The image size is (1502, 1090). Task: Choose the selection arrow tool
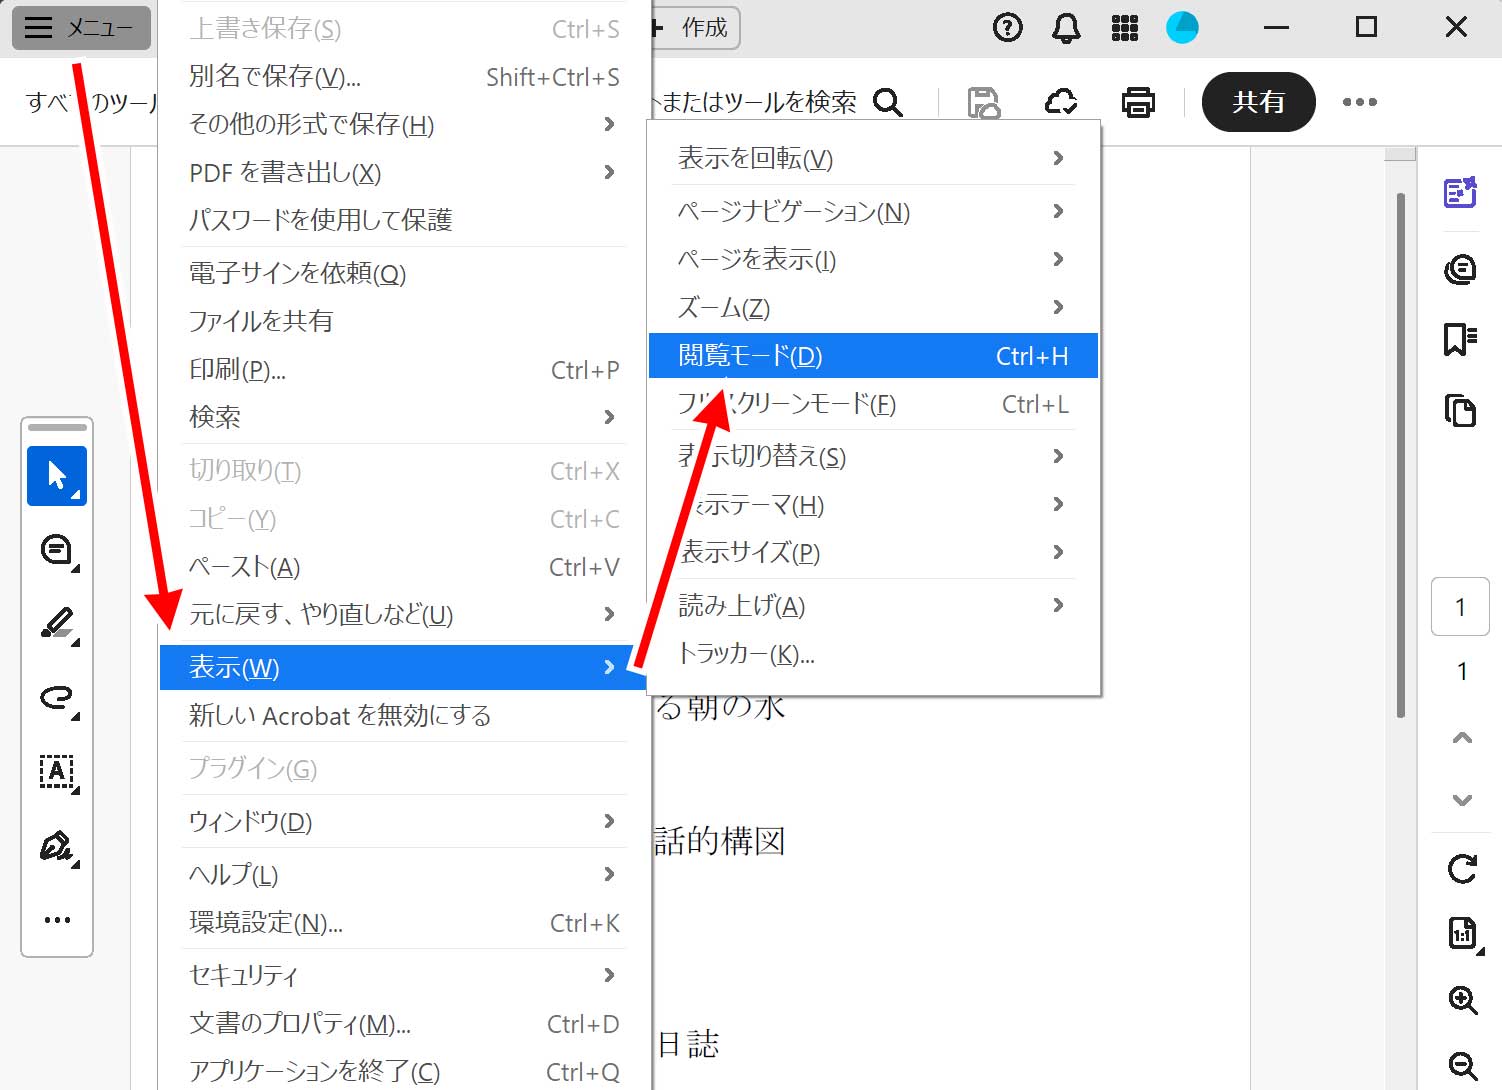[57, 476]
